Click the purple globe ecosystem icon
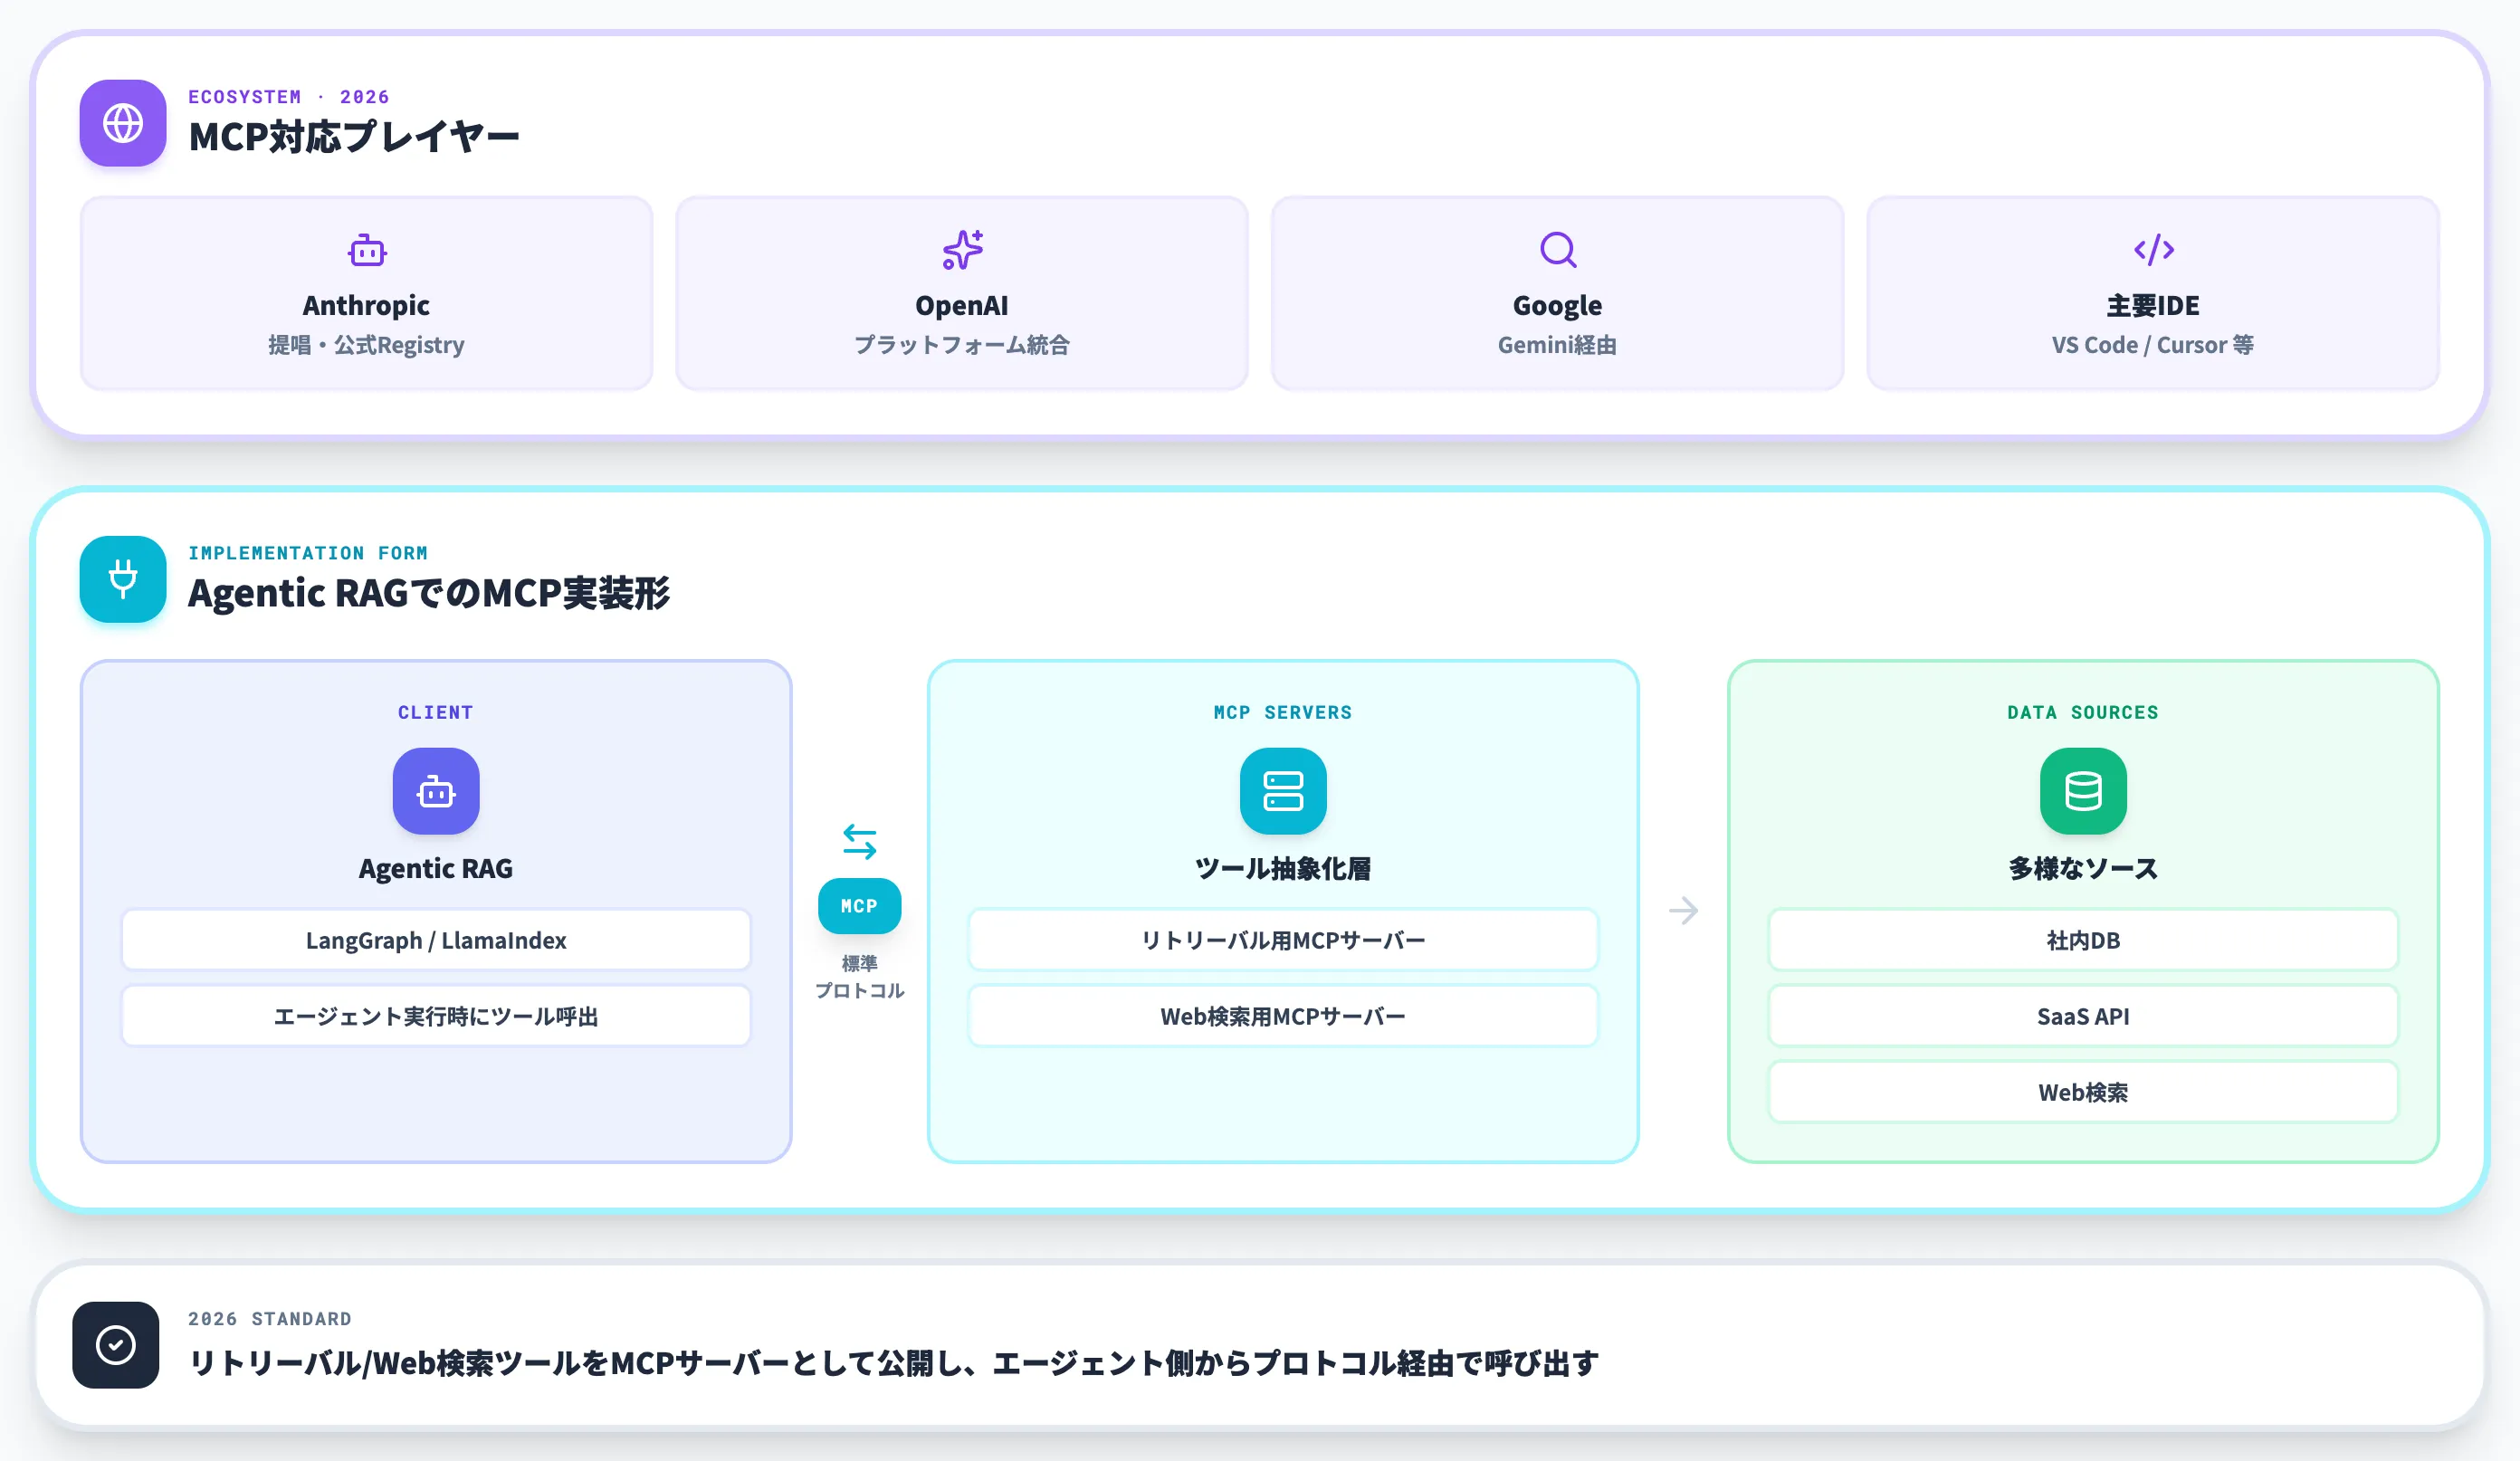This screenshot has height=1461, width=2520. coord(123,123)
